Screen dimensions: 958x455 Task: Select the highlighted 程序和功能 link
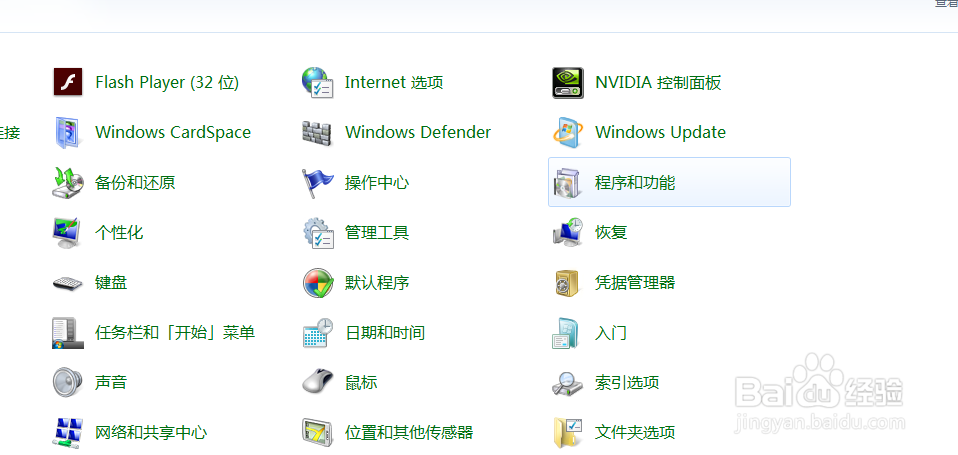[x=635, y=183]
